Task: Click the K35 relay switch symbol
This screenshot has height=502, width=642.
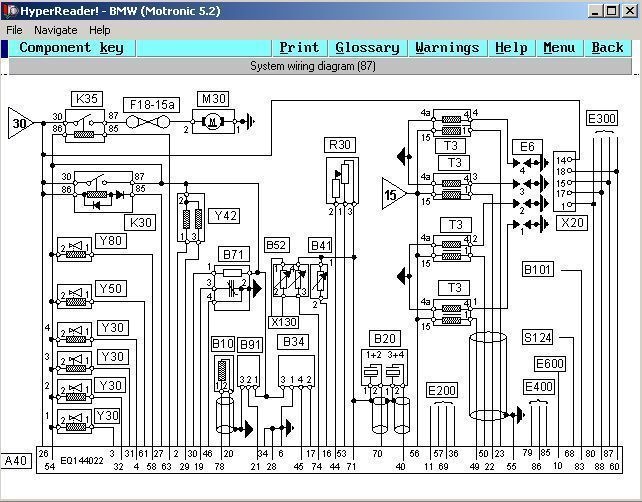Action: point(85,126)
